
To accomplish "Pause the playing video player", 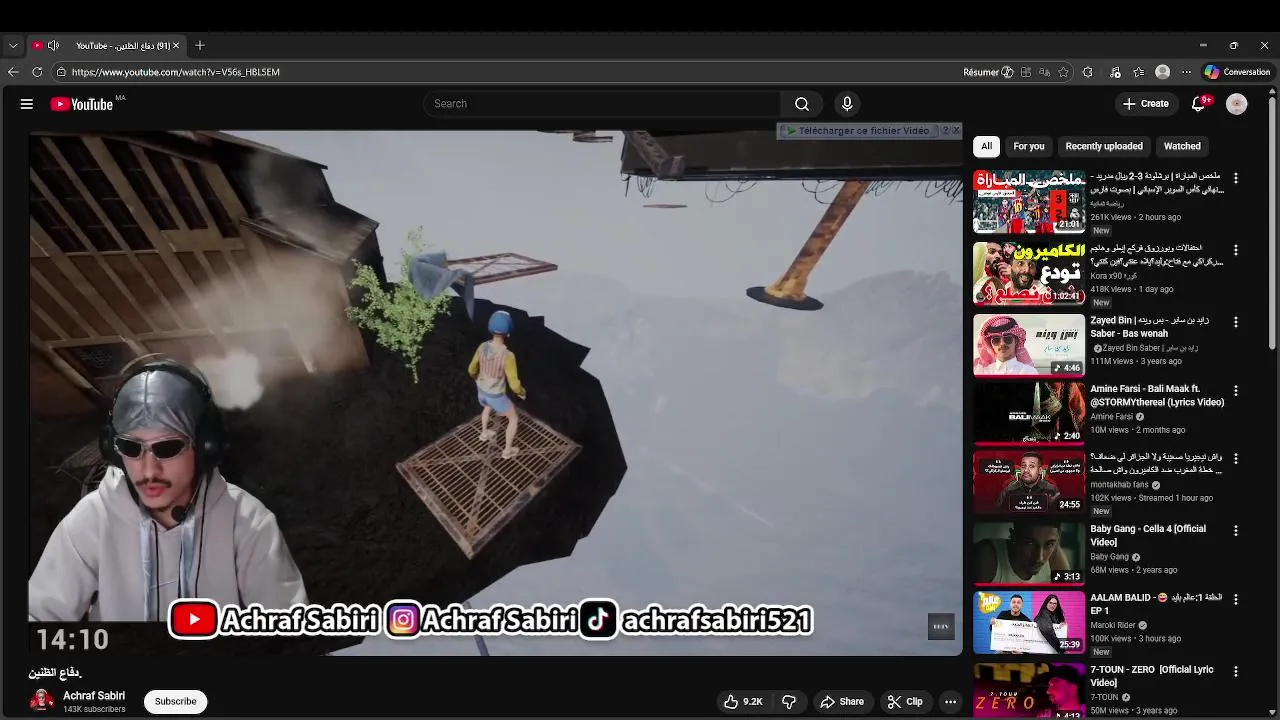I will tap(495, 392).
